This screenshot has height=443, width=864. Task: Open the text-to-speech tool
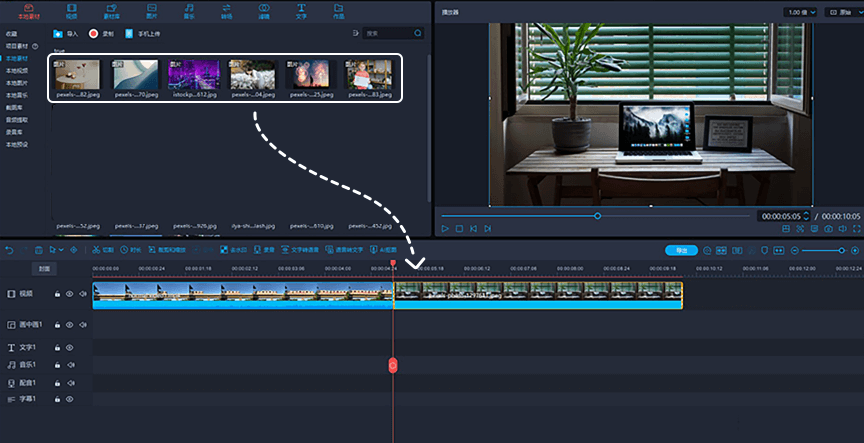coord(300,250)
